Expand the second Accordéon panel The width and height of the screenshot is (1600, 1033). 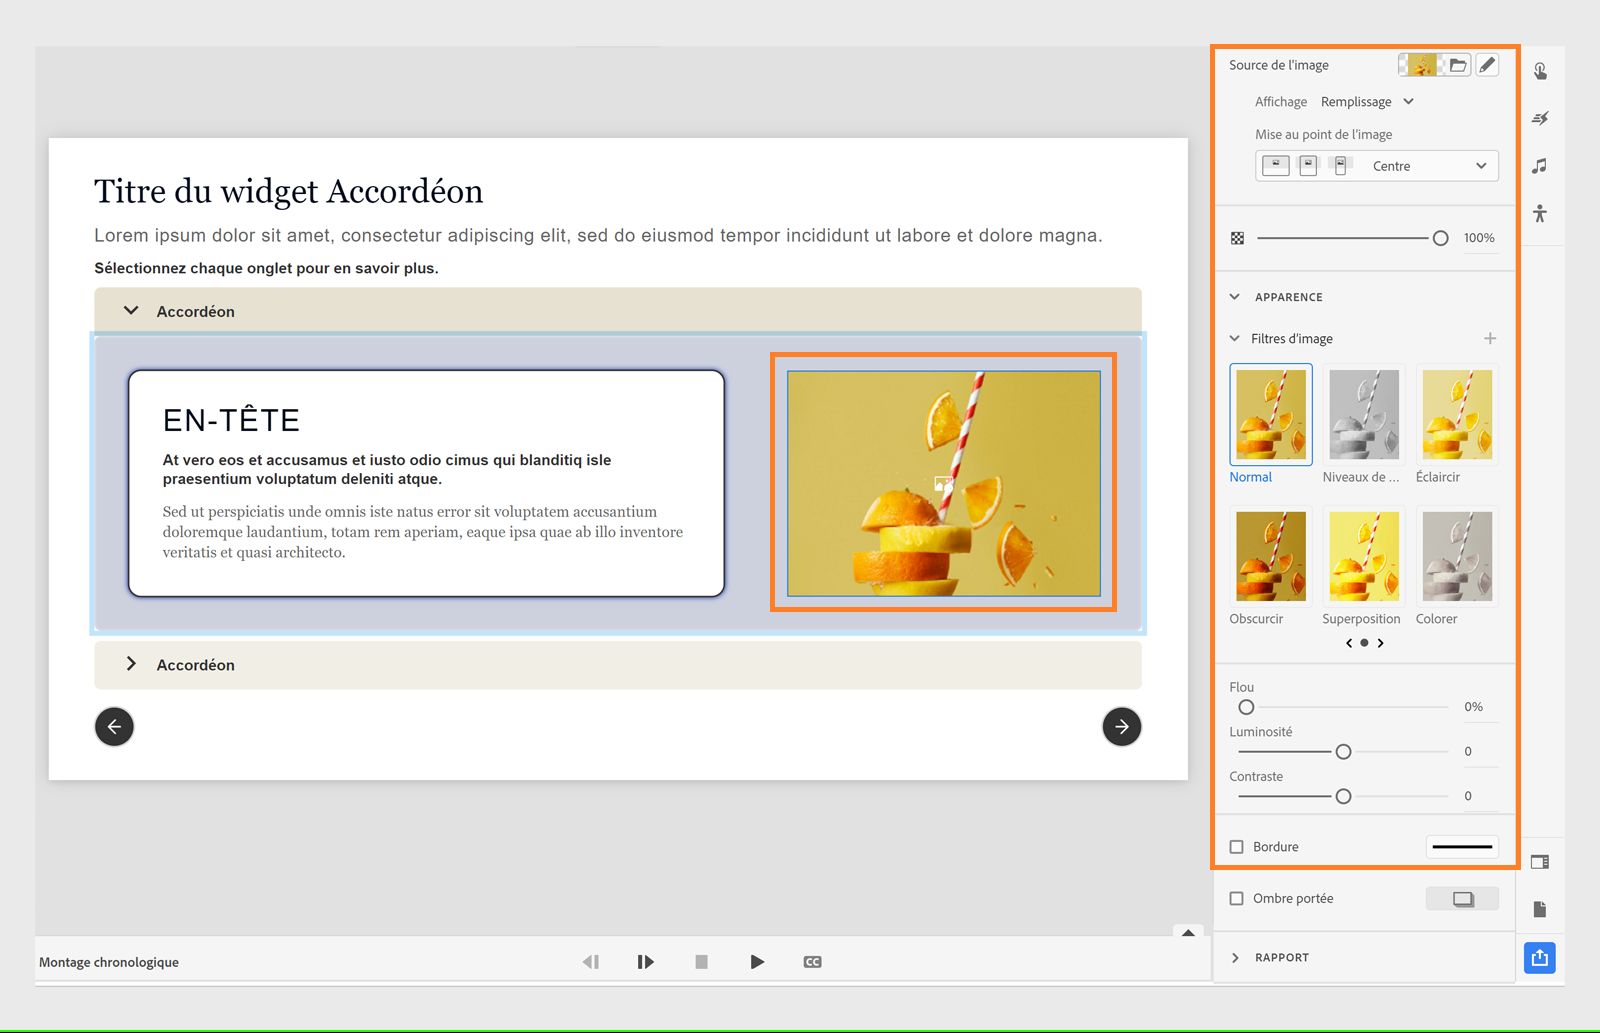(x=131, y=664)
